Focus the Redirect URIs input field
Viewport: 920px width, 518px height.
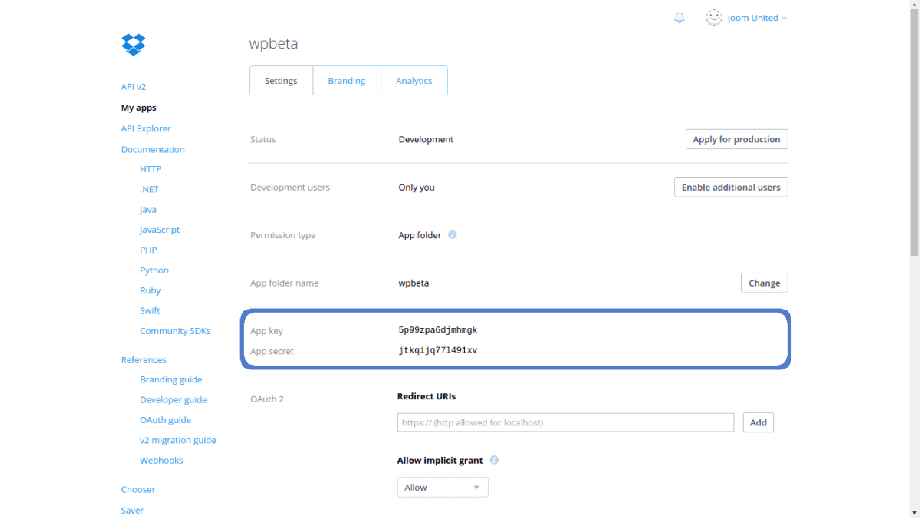tap(565, 422)
